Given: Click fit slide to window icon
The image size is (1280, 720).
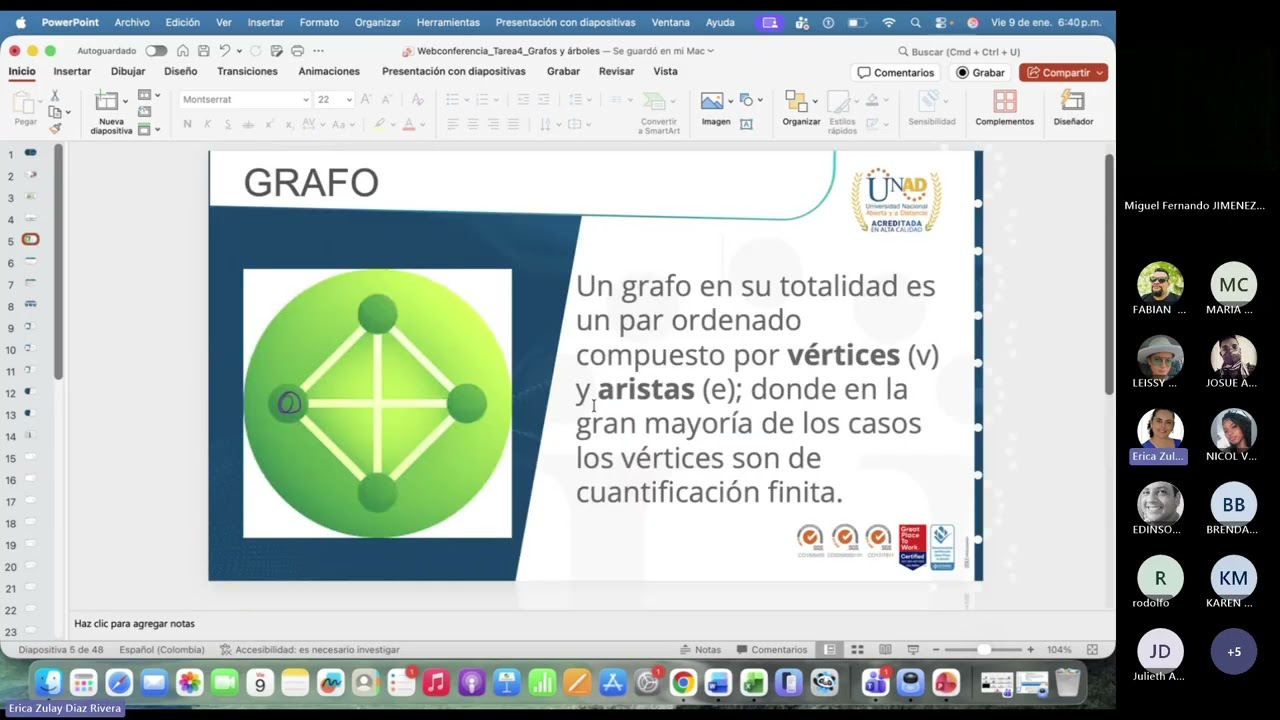Looking at the screenshot, I should pos(1092,649).
